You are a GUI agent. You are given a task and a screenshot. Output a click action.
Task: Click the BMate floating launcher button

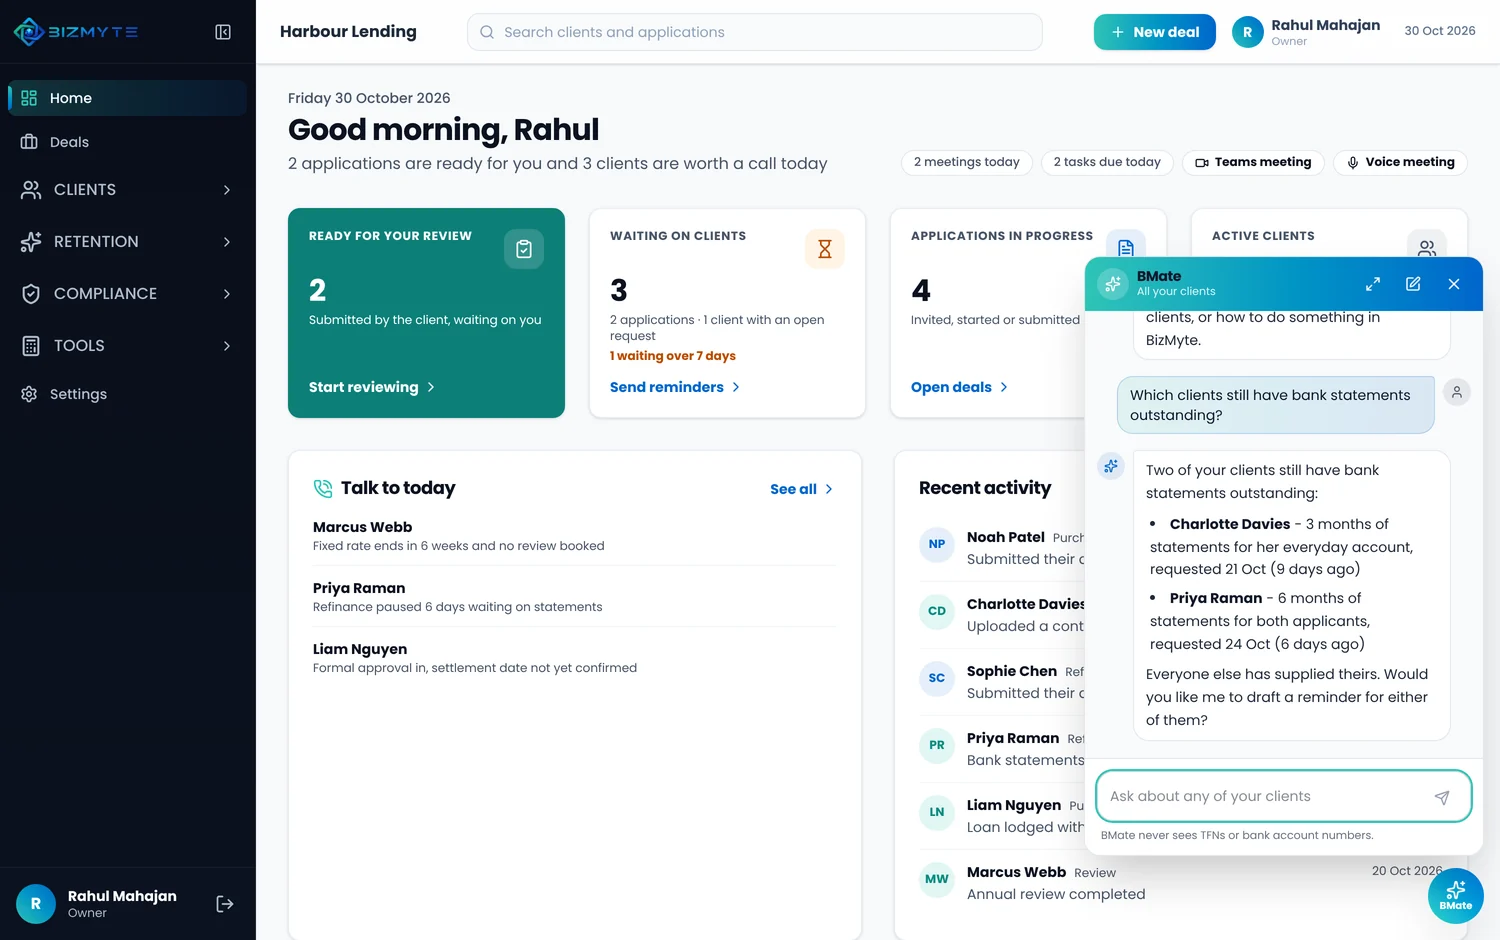tap(1456, 896)
